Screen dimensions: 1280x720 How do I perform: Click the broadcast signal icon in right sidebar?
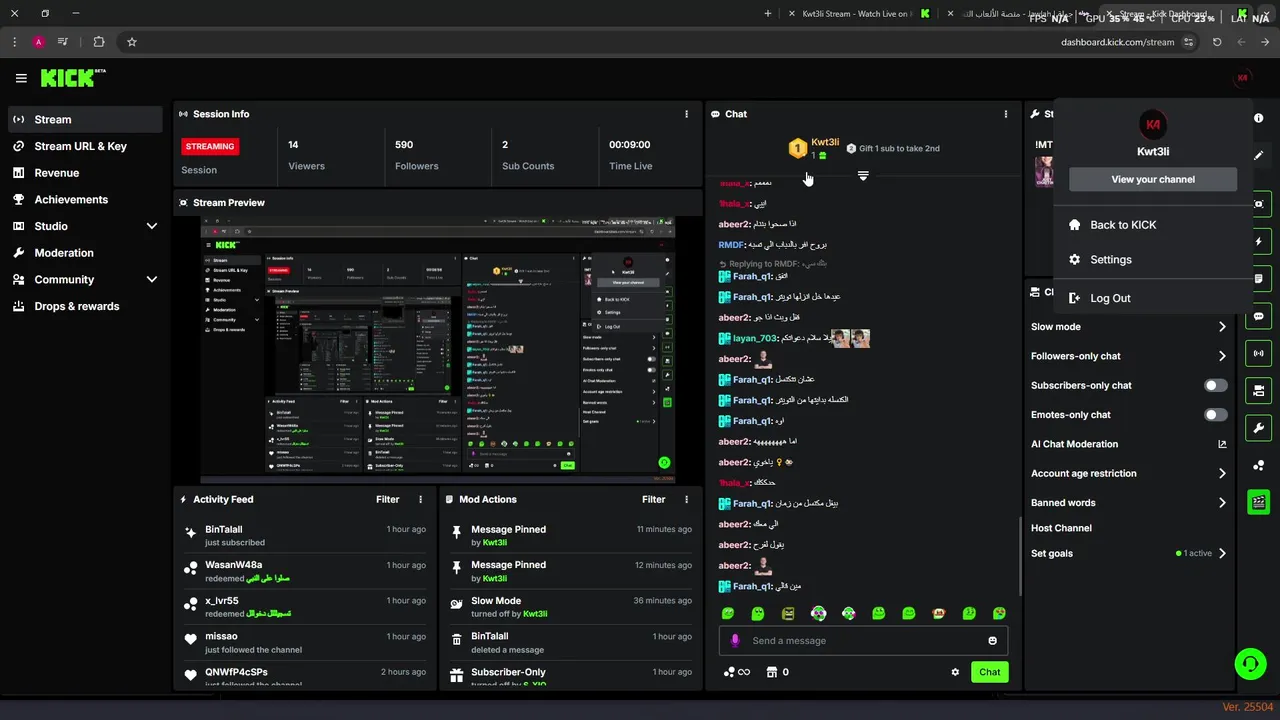tap(1258, 353)
